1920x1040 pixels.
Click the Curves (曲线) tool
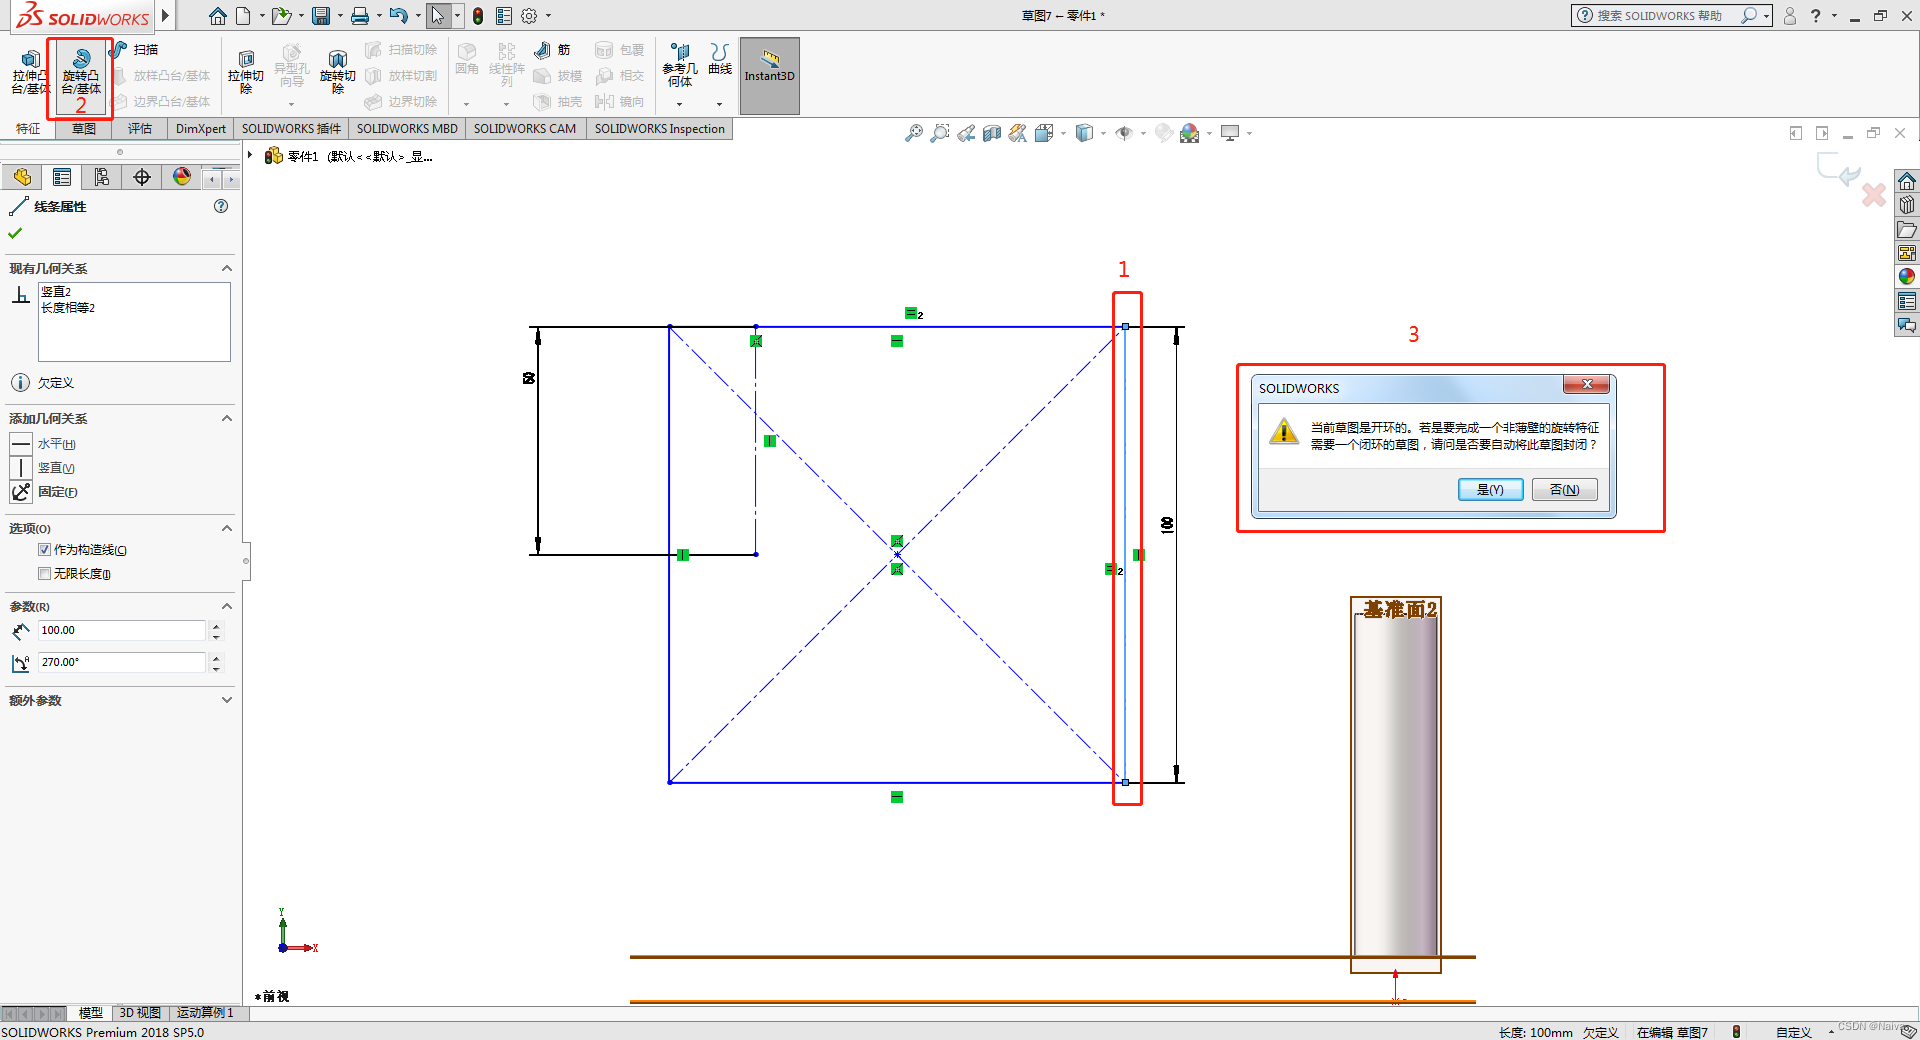(720, 59)
